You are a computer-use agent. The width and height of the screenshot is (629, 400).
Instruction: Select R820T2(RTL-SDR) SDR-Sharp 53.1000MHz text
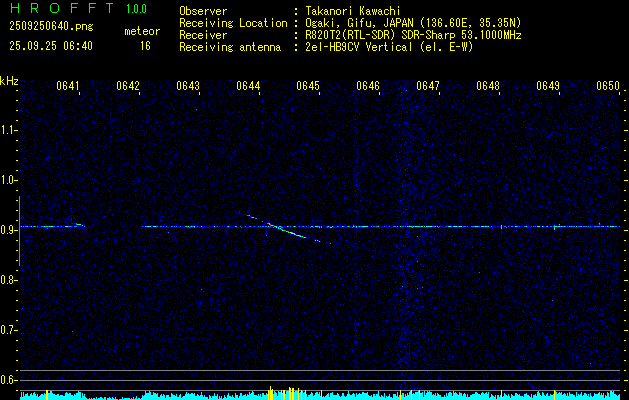pos(413,35)
